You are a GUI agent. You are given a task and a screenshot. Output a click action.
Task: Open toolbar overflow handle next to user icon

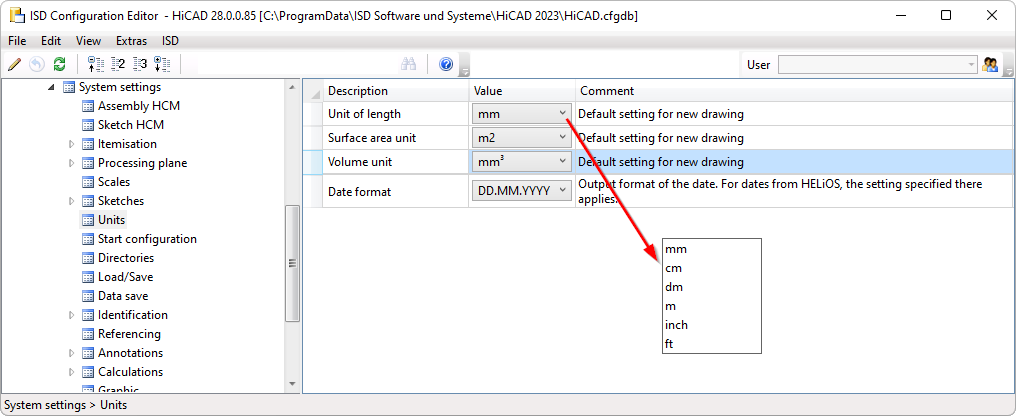pyautogui.click(x=1008, y=65)
